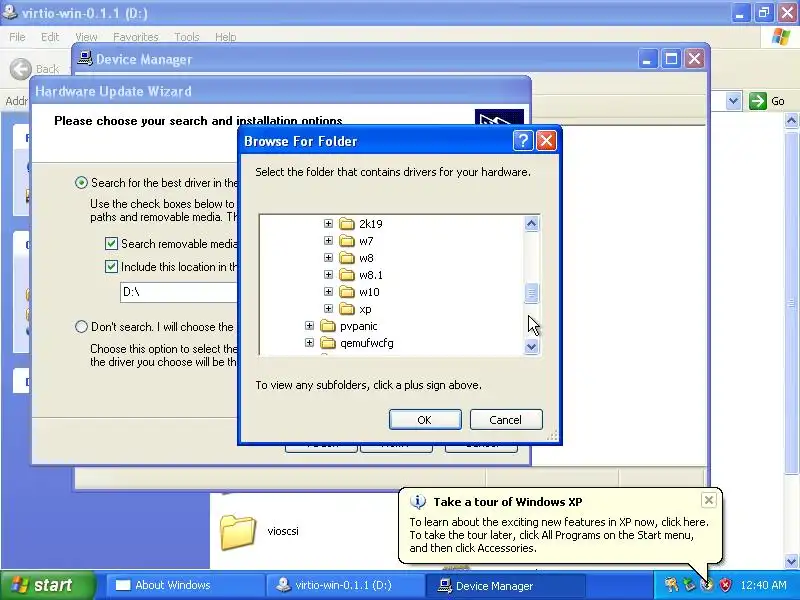Click the Go arrow icon in address bar
800x600 pixels.
click(x=758, y=101)
